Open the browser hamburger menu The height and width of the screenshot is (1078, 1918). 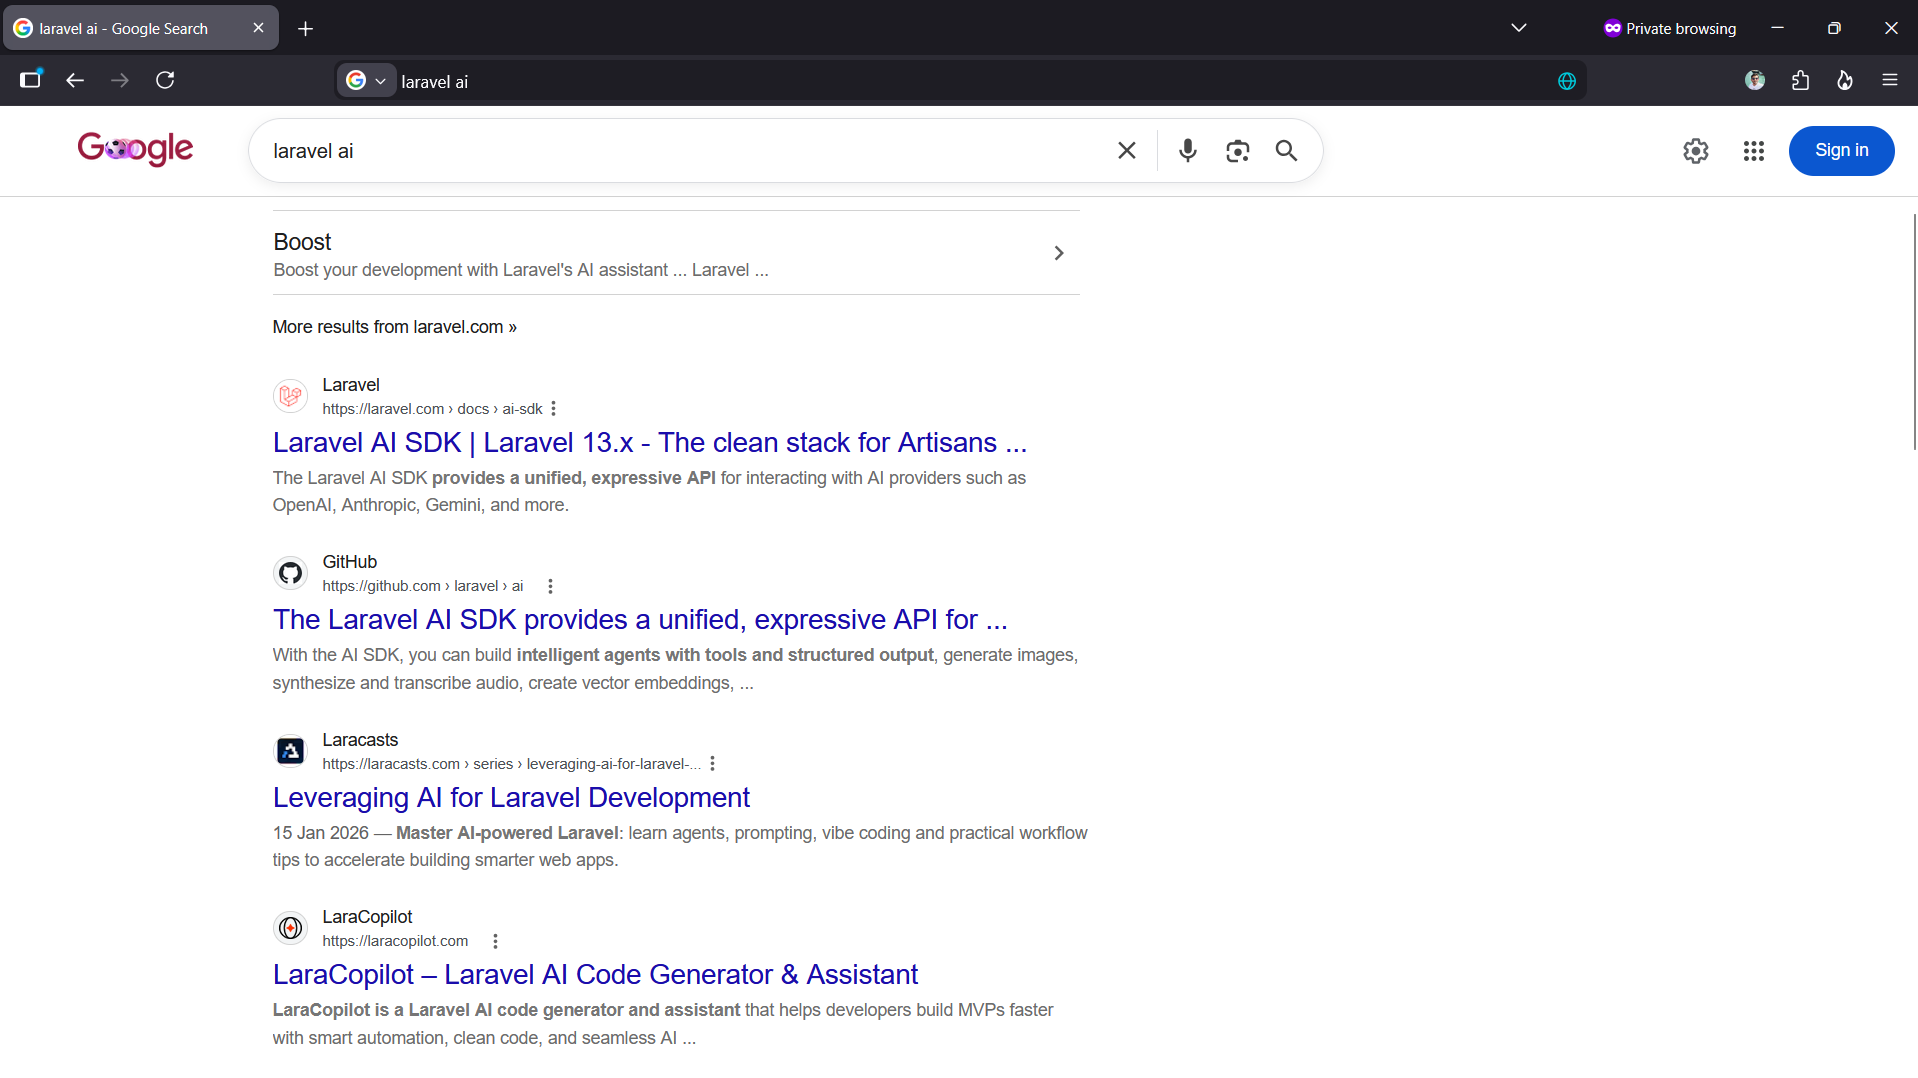click(1889, 80)
